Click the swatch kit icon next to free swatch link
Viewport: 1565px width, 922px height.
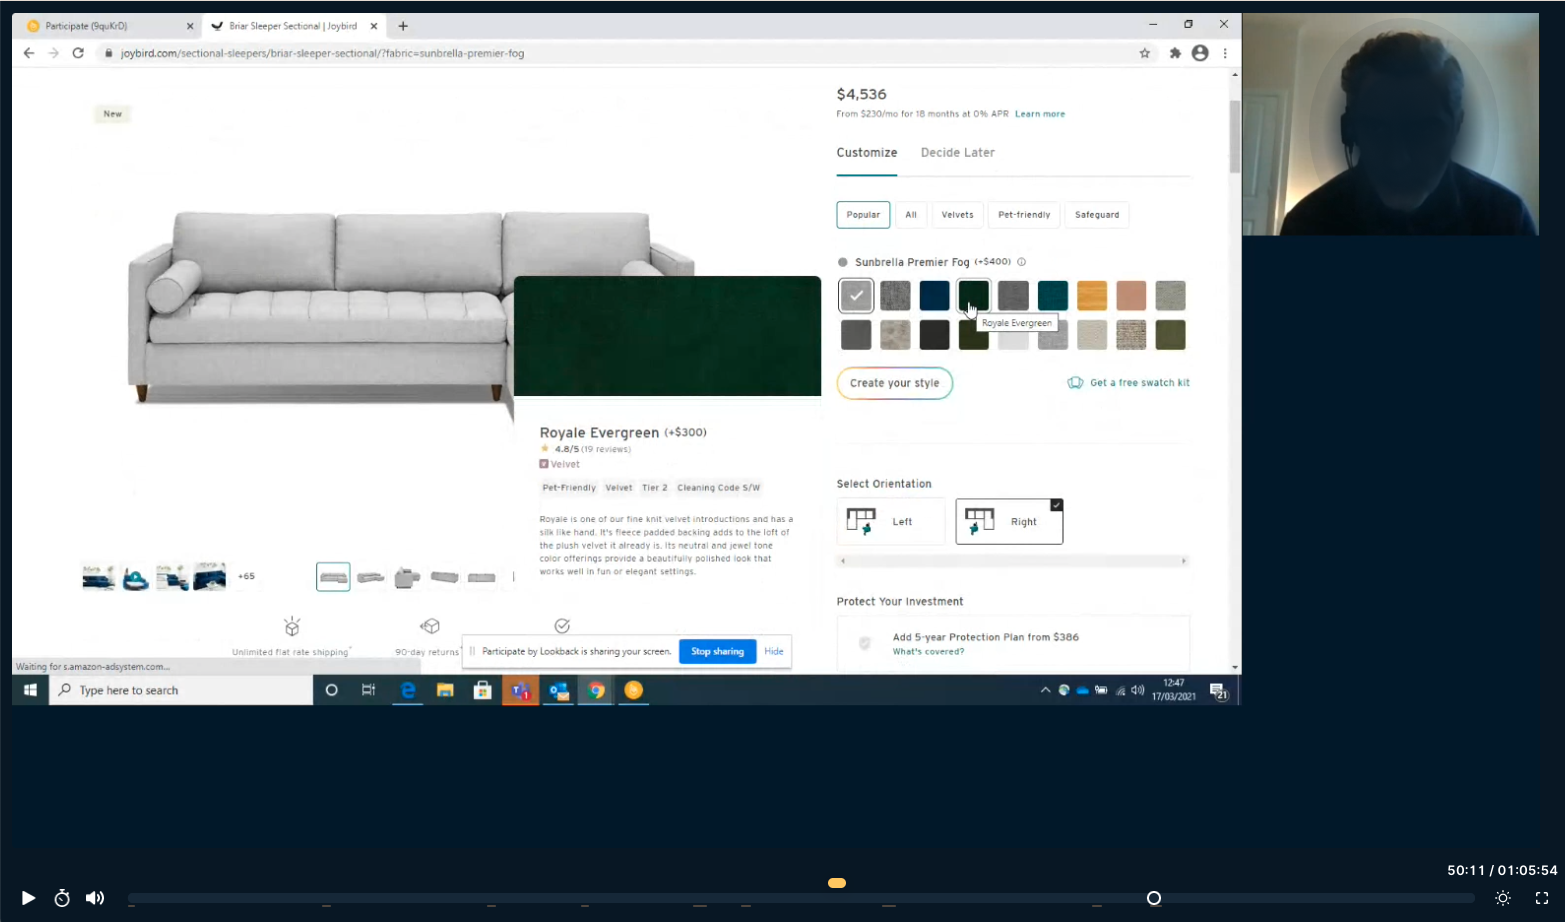click(1075, 382)
